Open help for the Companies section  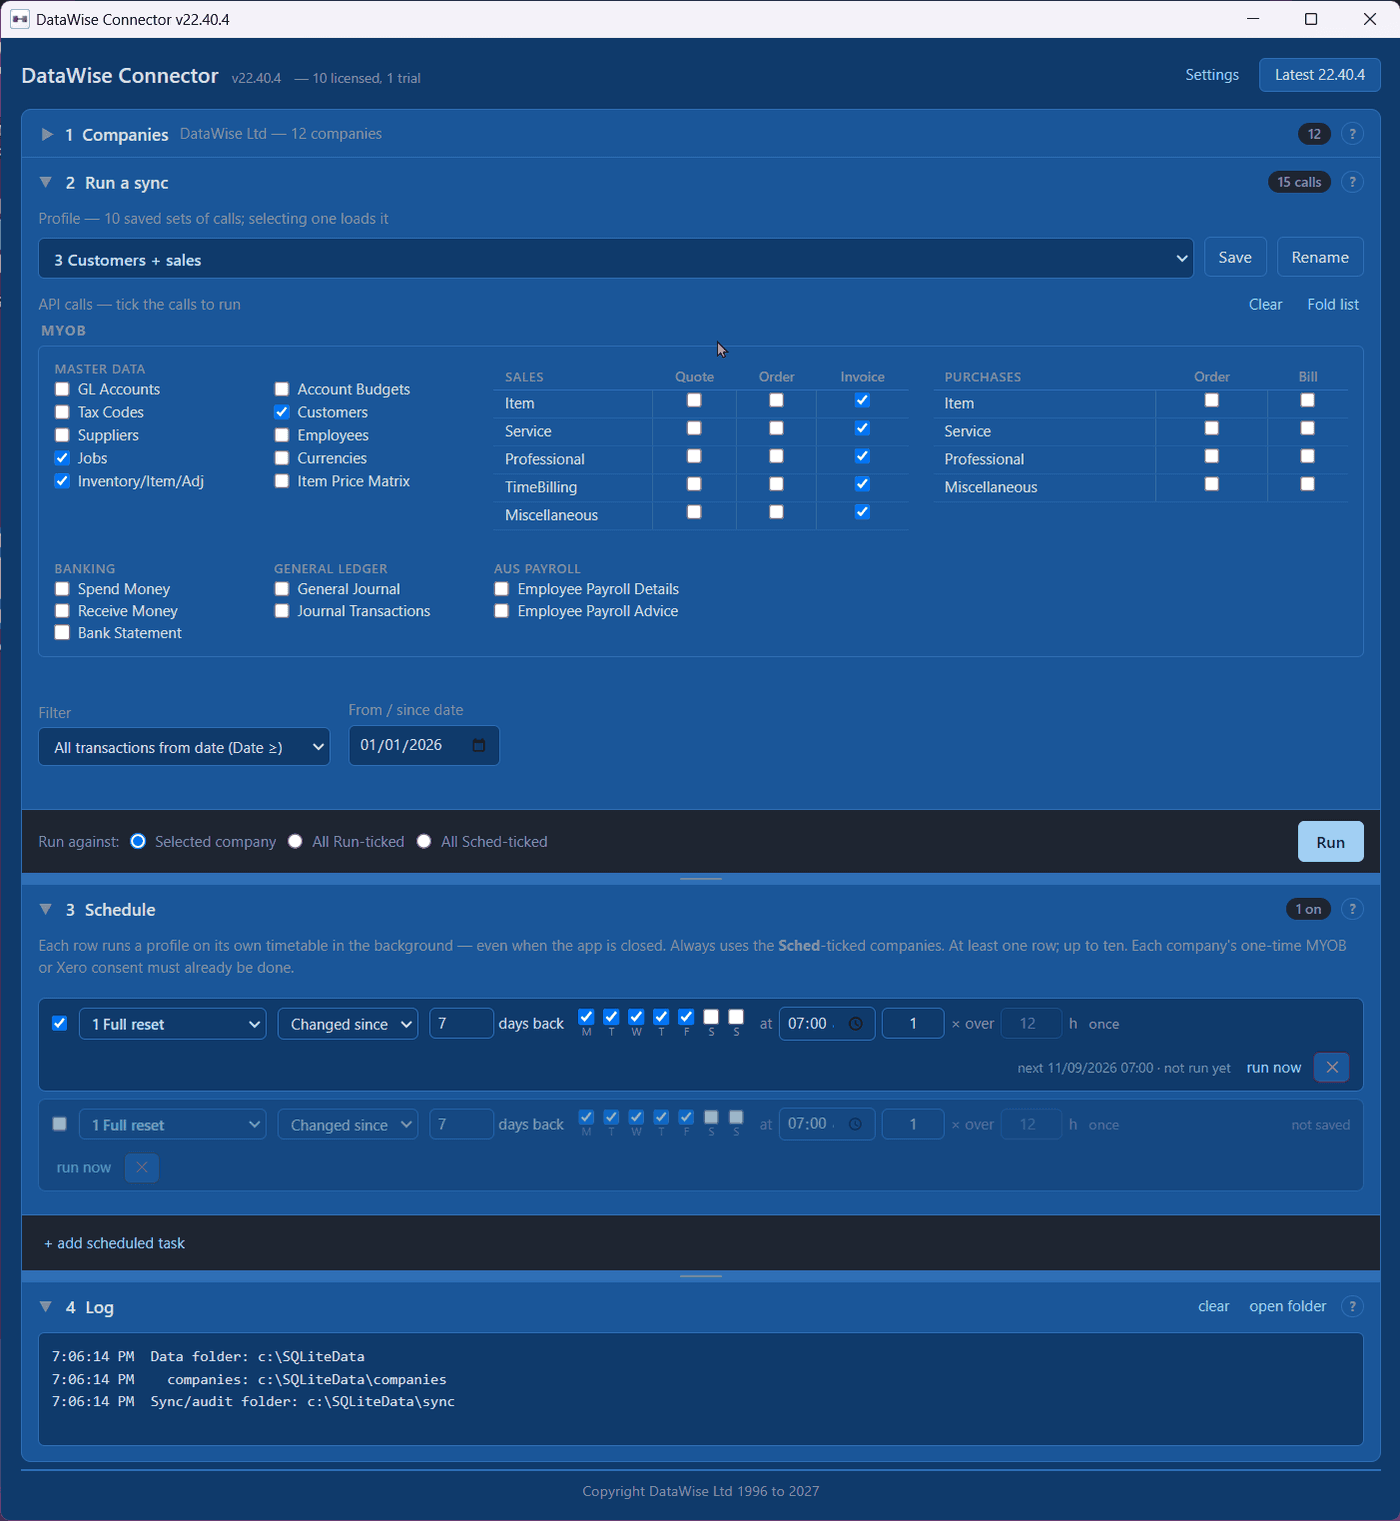1352,134
